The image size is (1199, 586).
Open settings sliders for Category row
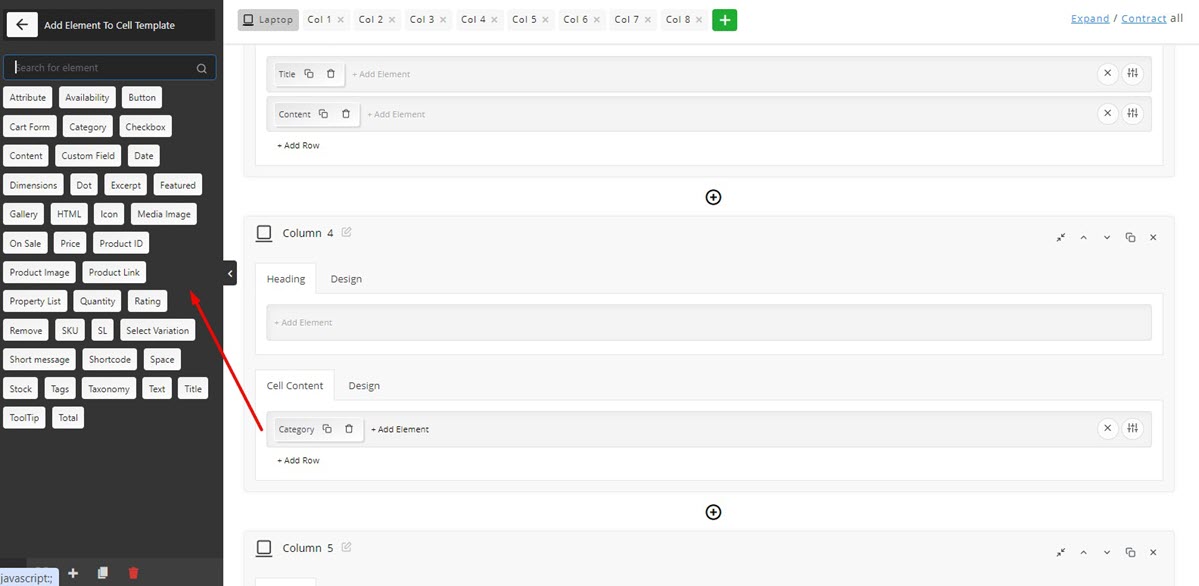(x=1132, y=429)
